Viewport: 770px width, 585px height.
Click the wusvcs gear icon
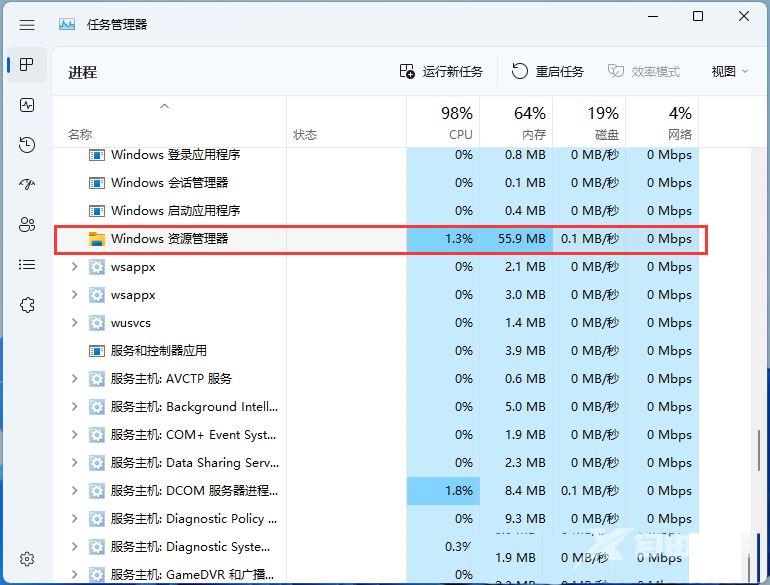click(x=97, y=323)
